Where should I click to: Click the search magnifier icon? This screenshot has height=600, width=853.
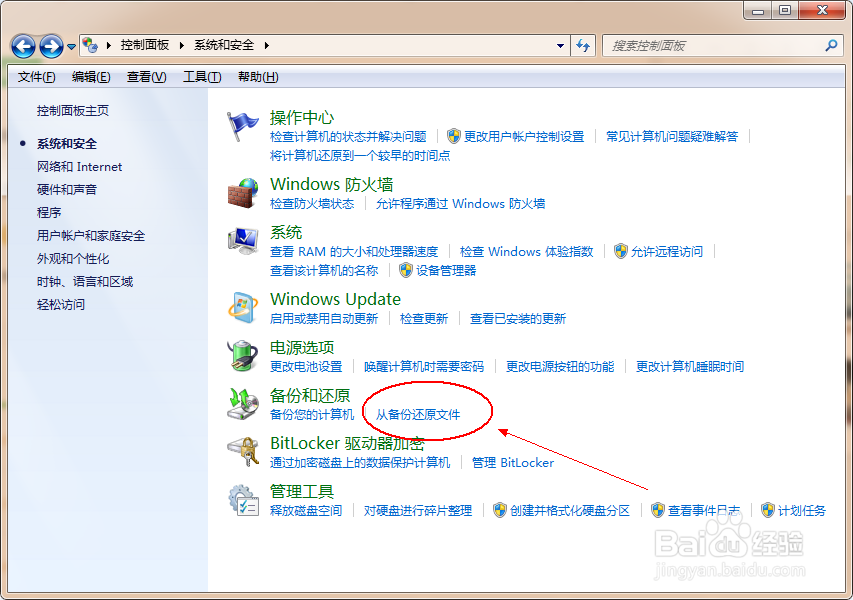pos(832,45)
